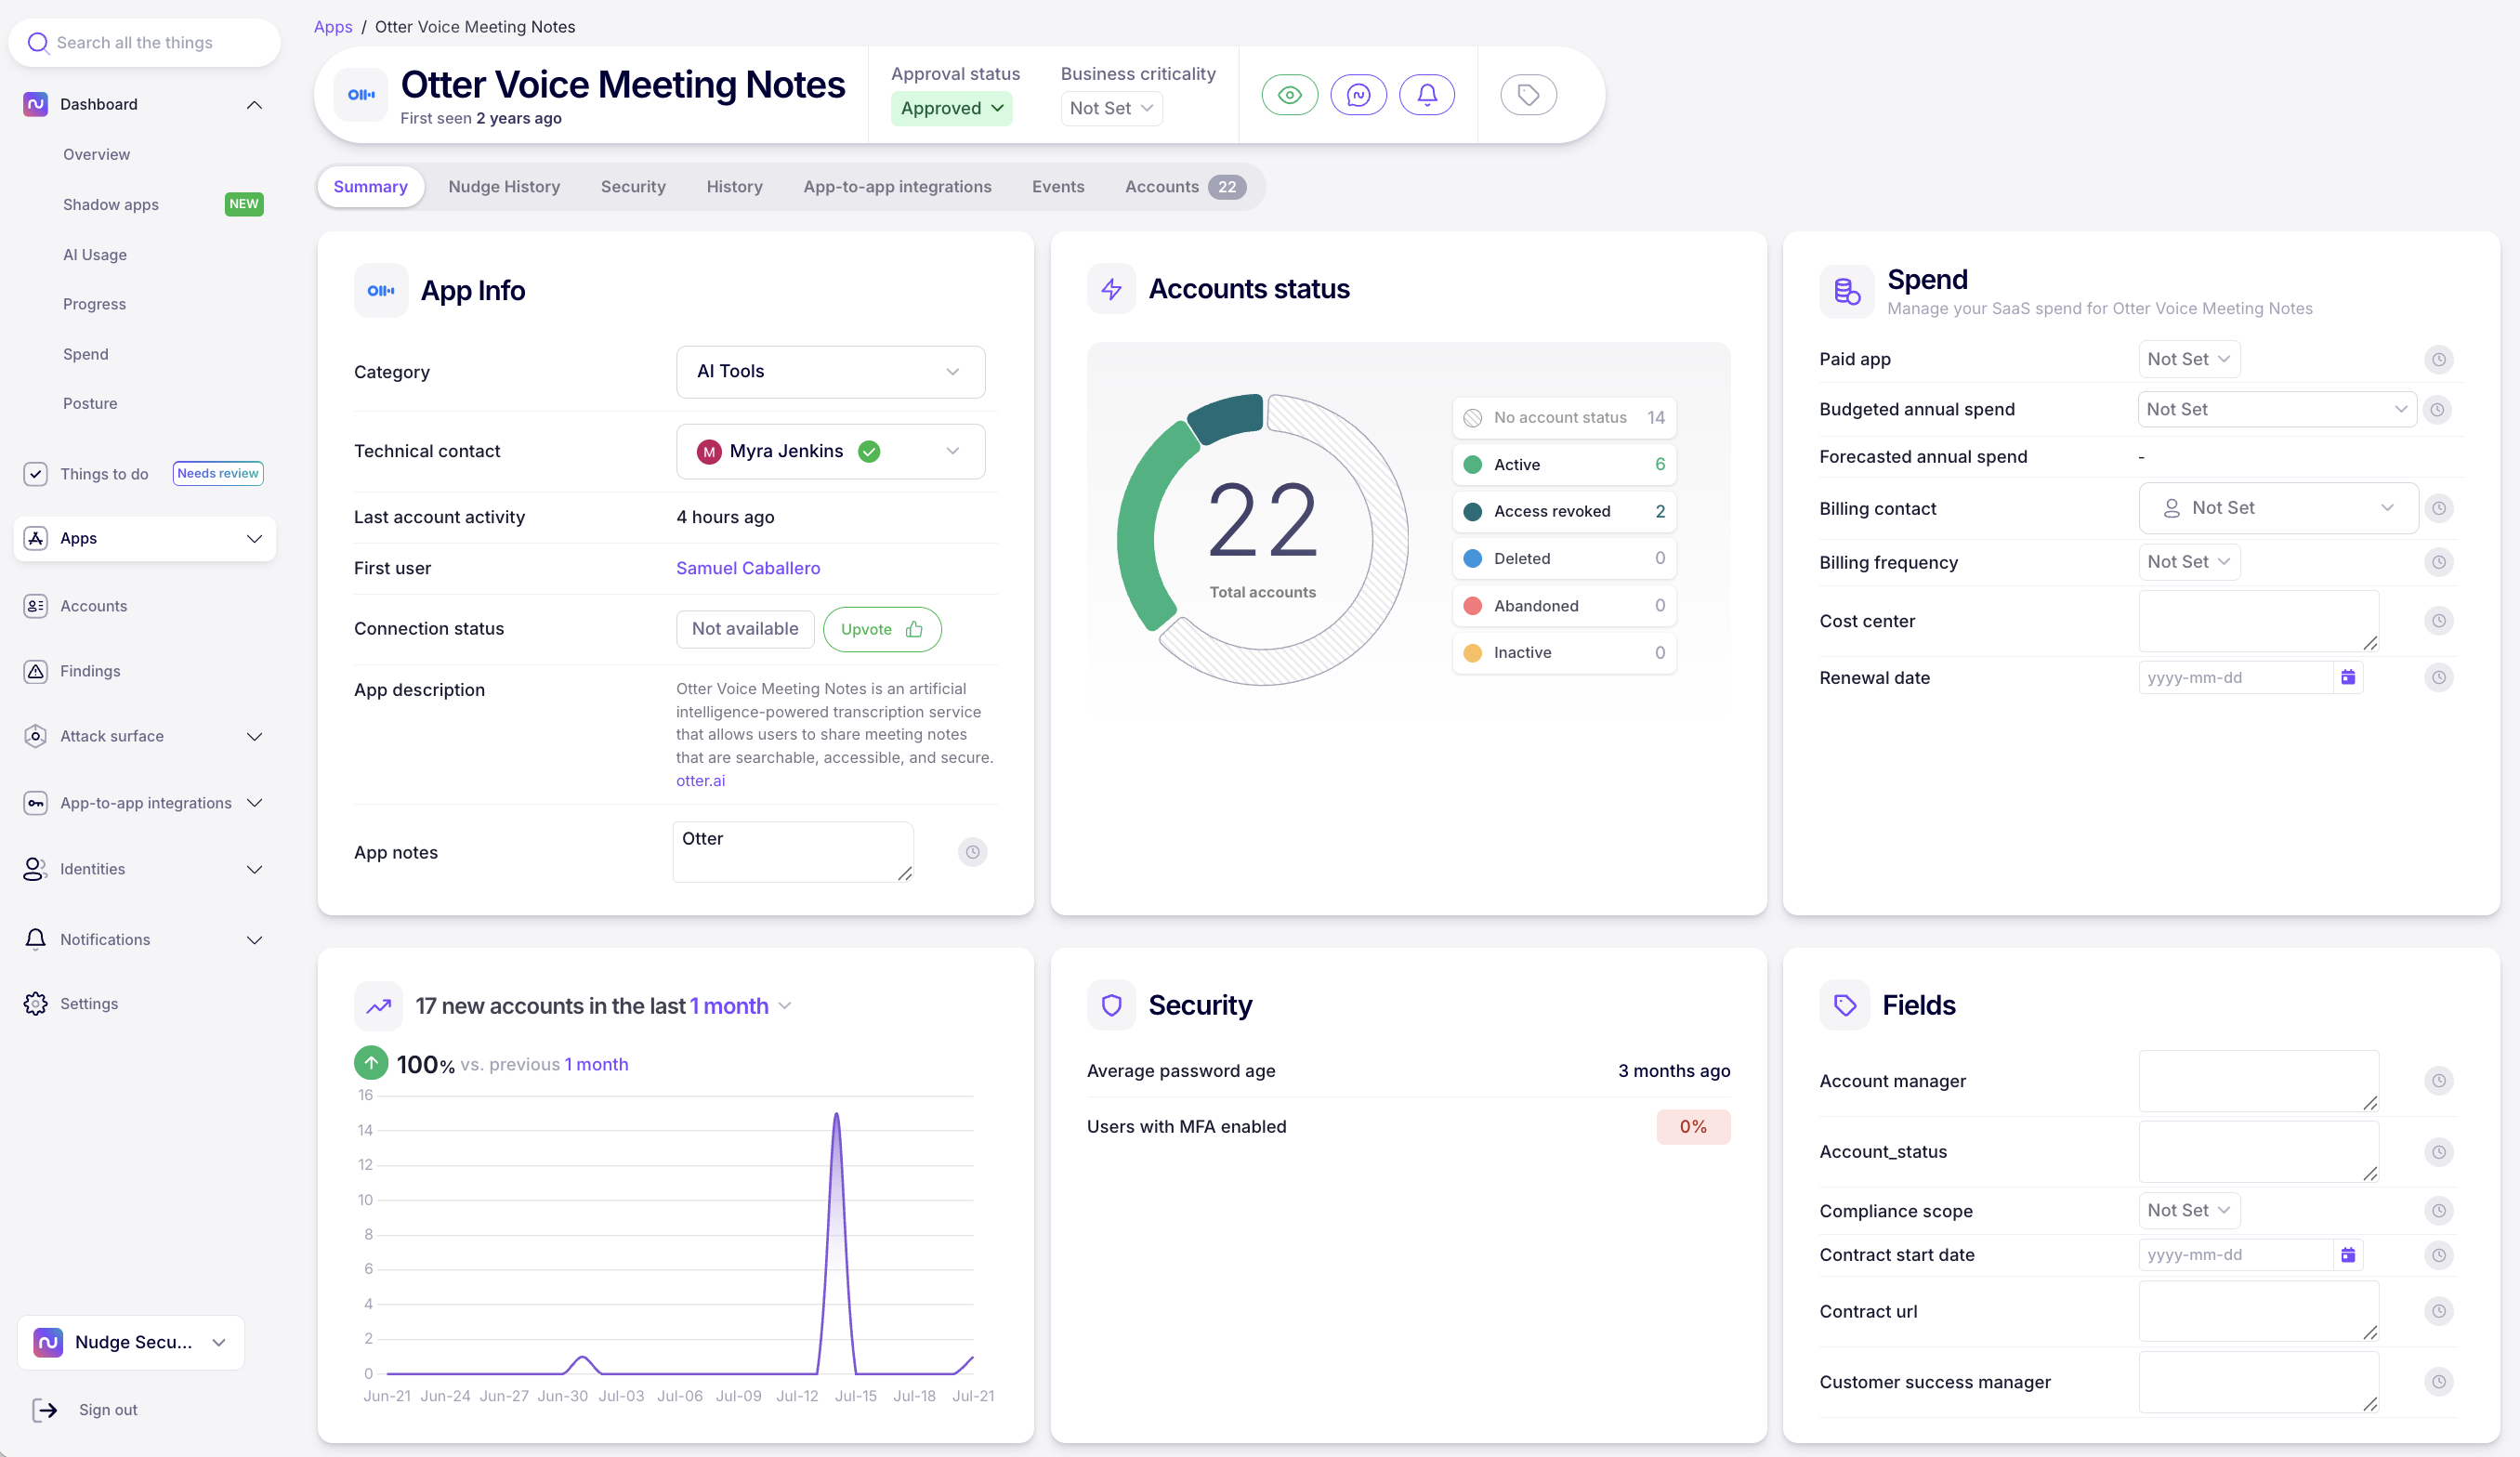Open the Budgeted annual spend dropdown

(x=2277, y=409)
